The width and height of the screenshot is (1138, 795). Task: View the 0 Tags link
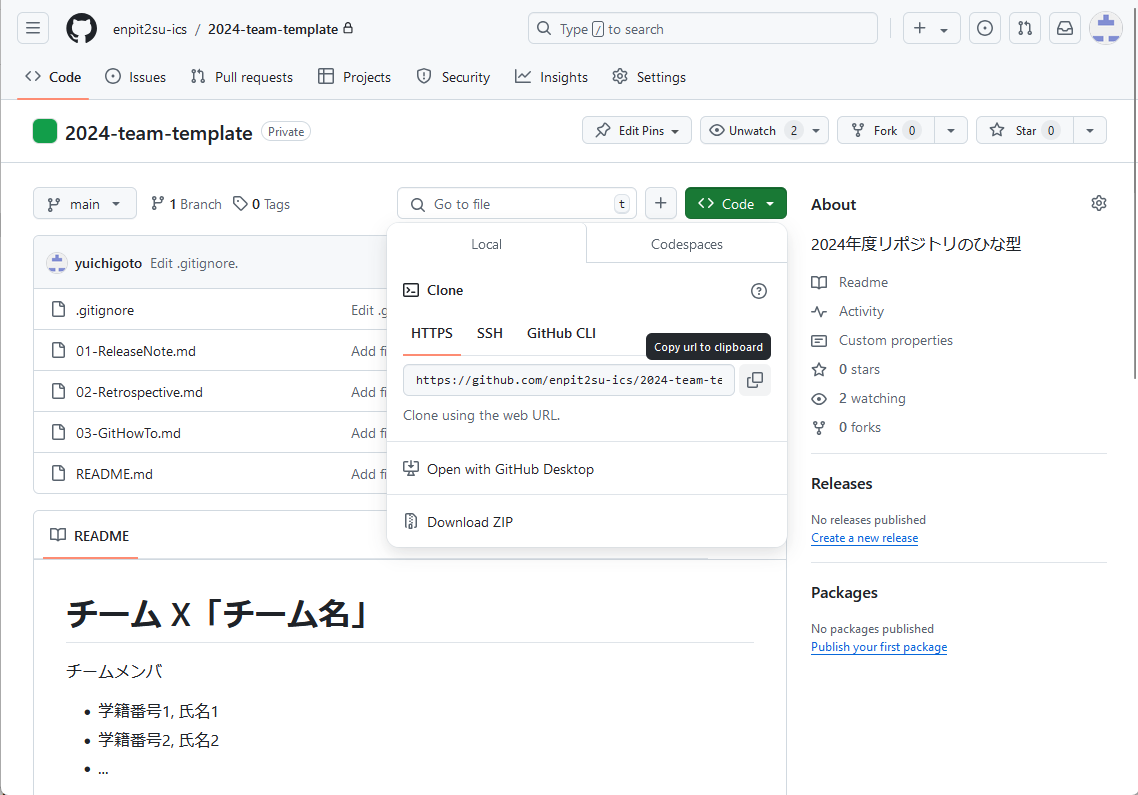261,204
